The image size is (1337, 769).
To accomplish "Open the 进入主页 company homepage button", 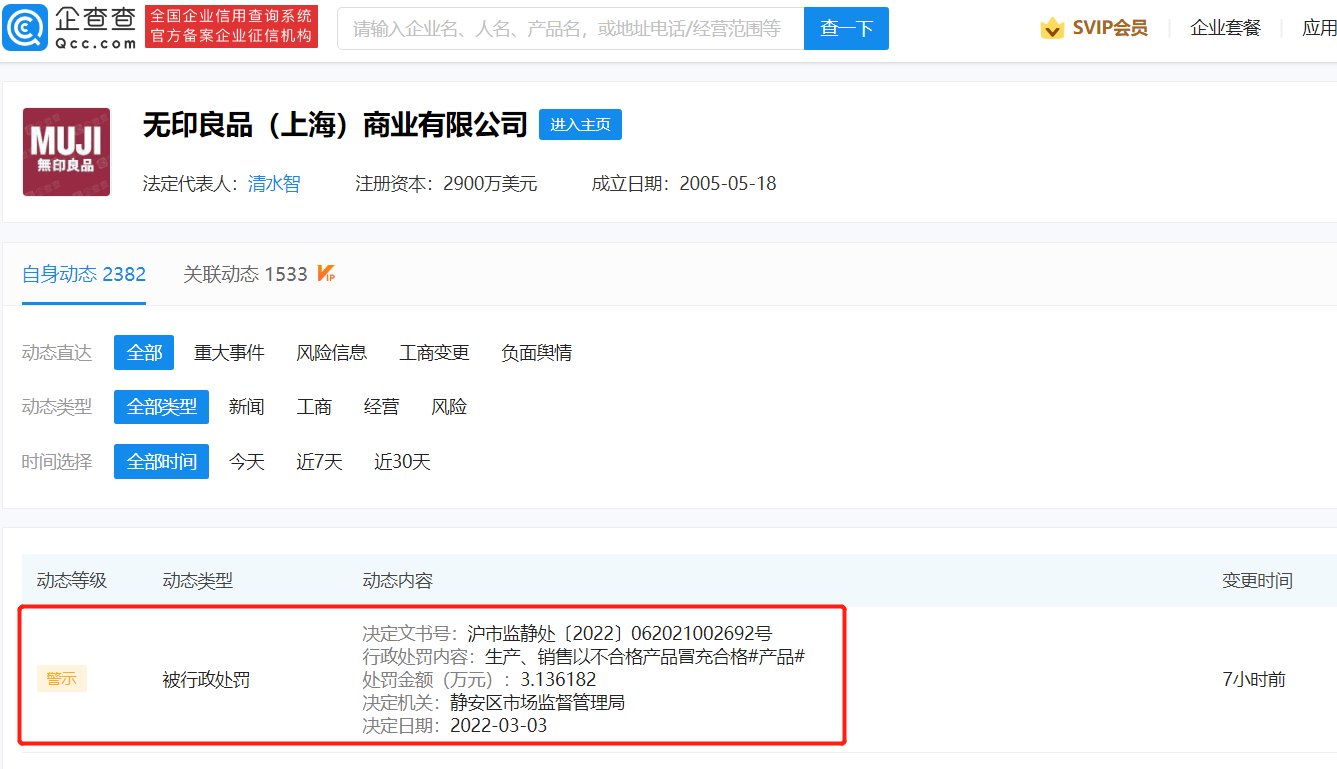I will pyautogui.click(x=580, y=124).
